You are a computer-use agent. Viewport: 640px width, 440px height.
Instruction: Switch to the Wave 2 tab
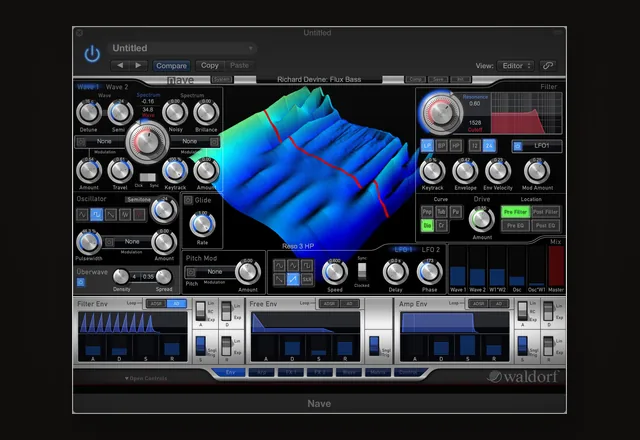tap(117, 87)
